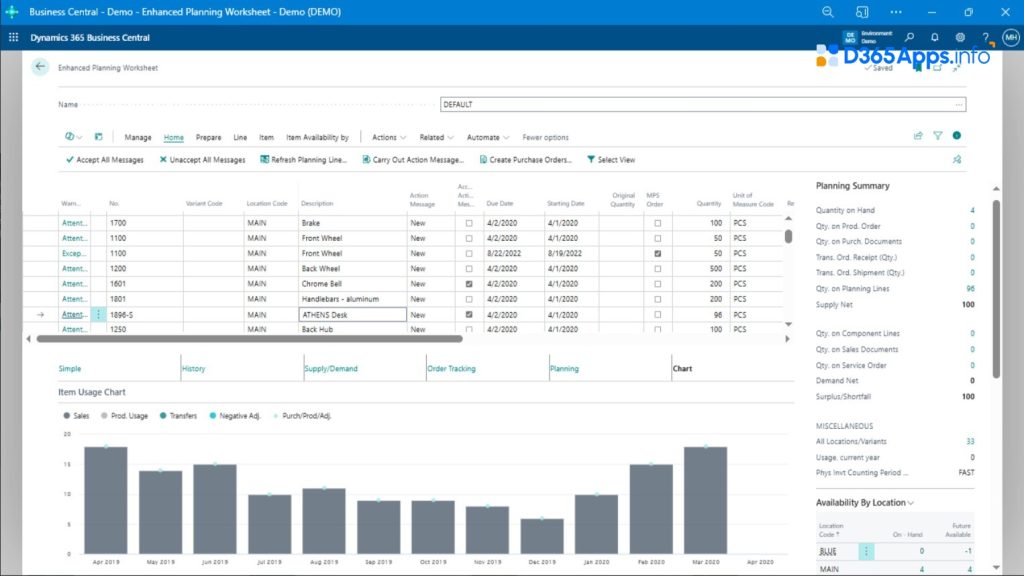Click the zoom magnifier in title bar
This screenshot has height=576, width=1024.
[827, 12]
